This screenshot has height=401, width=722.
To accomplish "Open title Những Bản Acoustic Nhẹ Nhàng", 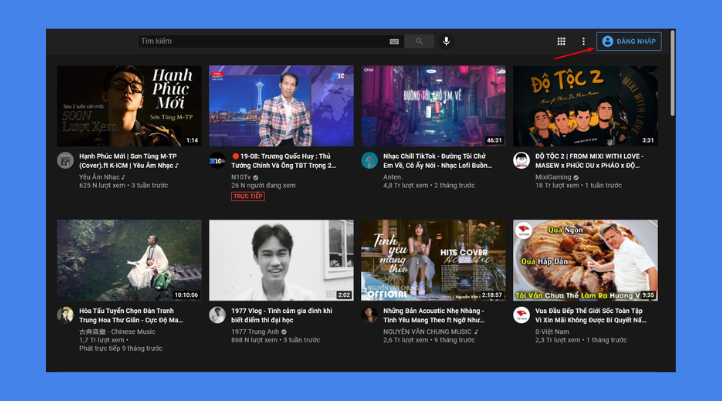I will coord(434,315).
